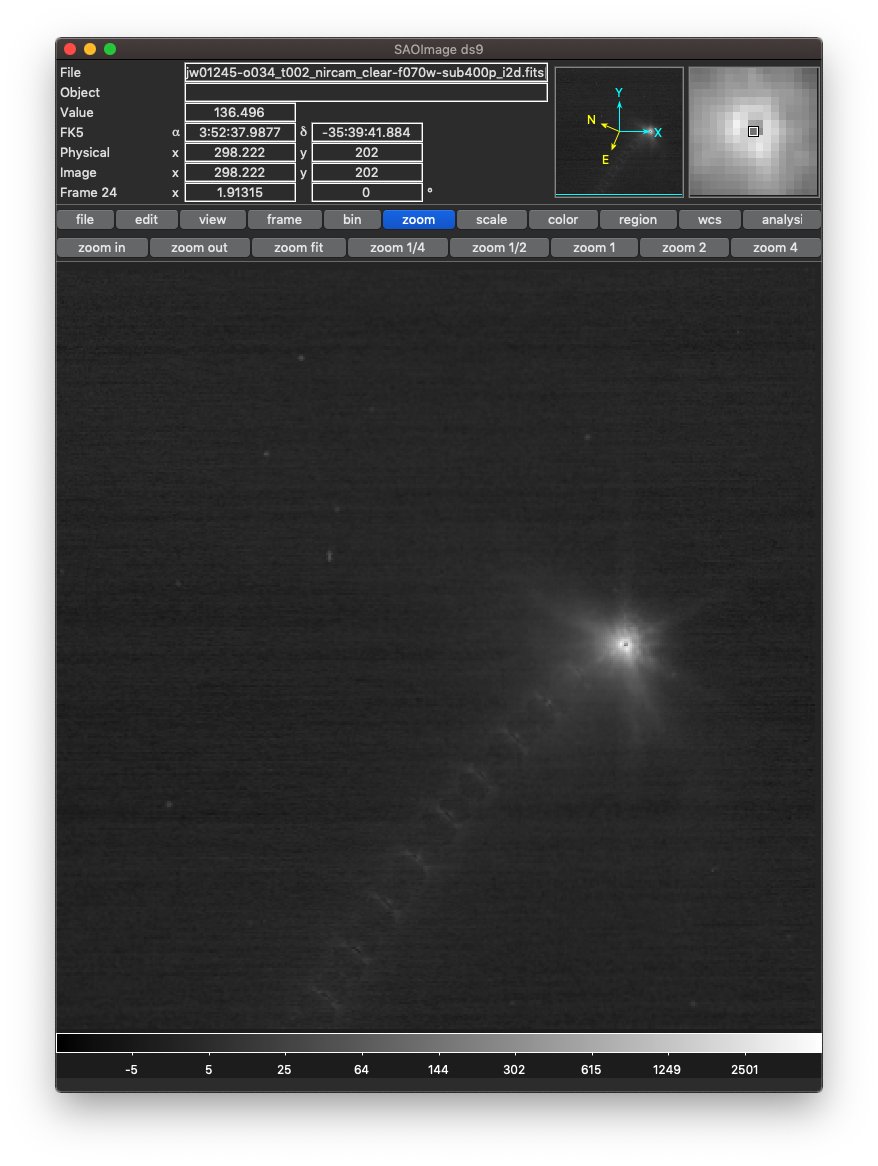
Task: Open the analysis buttons
Action: pos(781,219)
